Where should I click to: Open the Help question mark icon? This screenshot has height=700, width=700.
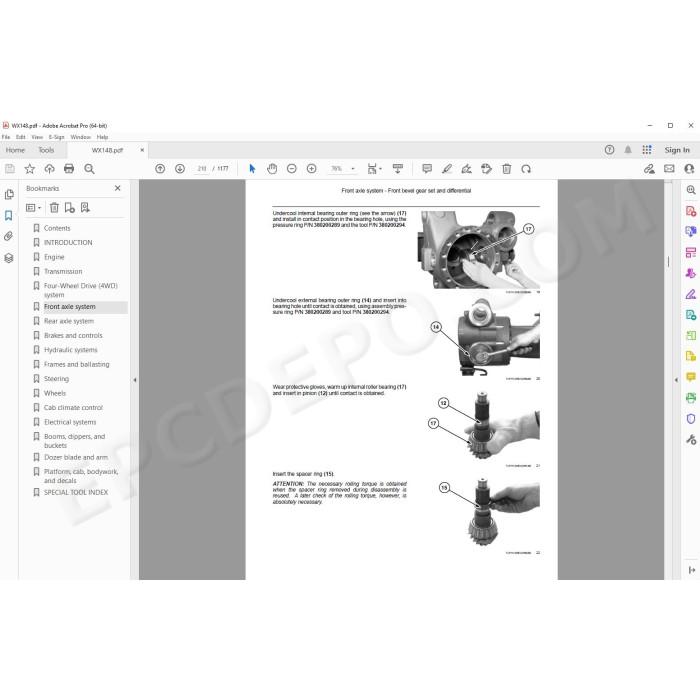609,150
